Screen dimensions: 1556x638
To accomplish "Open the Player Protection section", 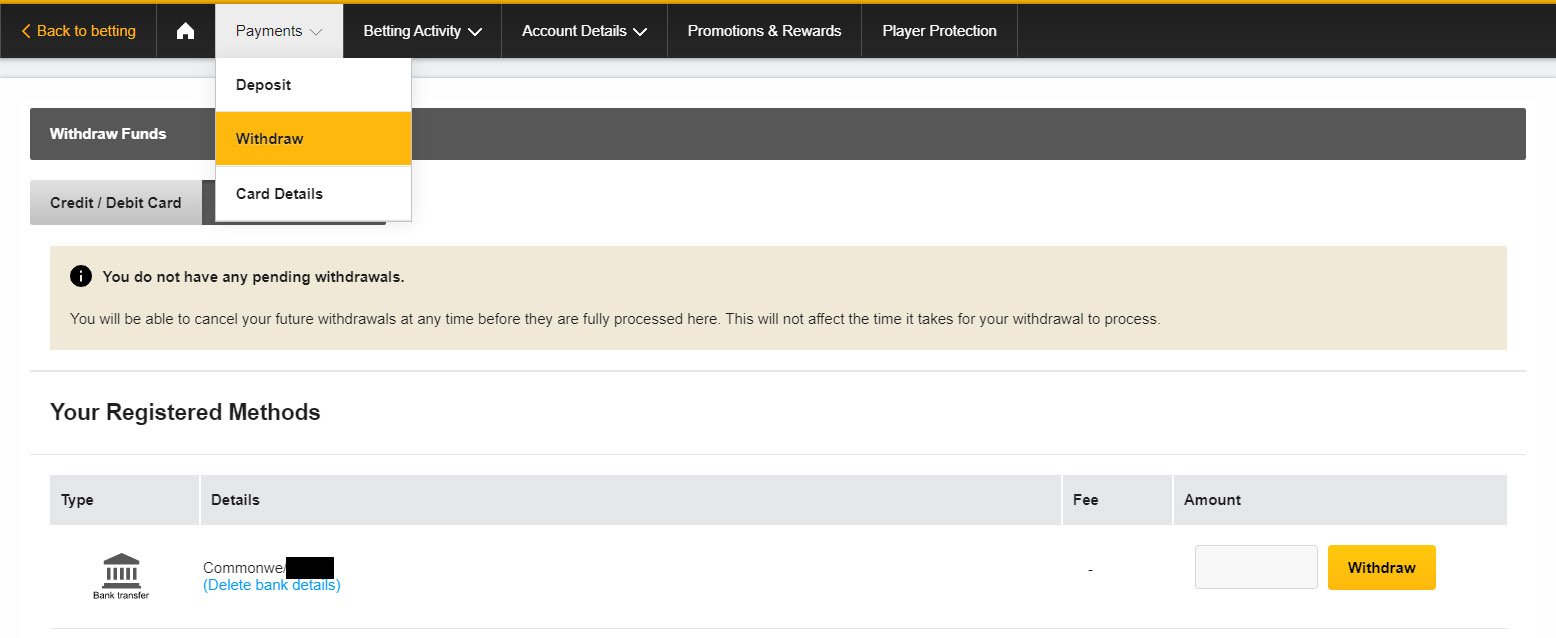I will pyautogui.click(x=938, y=31).
